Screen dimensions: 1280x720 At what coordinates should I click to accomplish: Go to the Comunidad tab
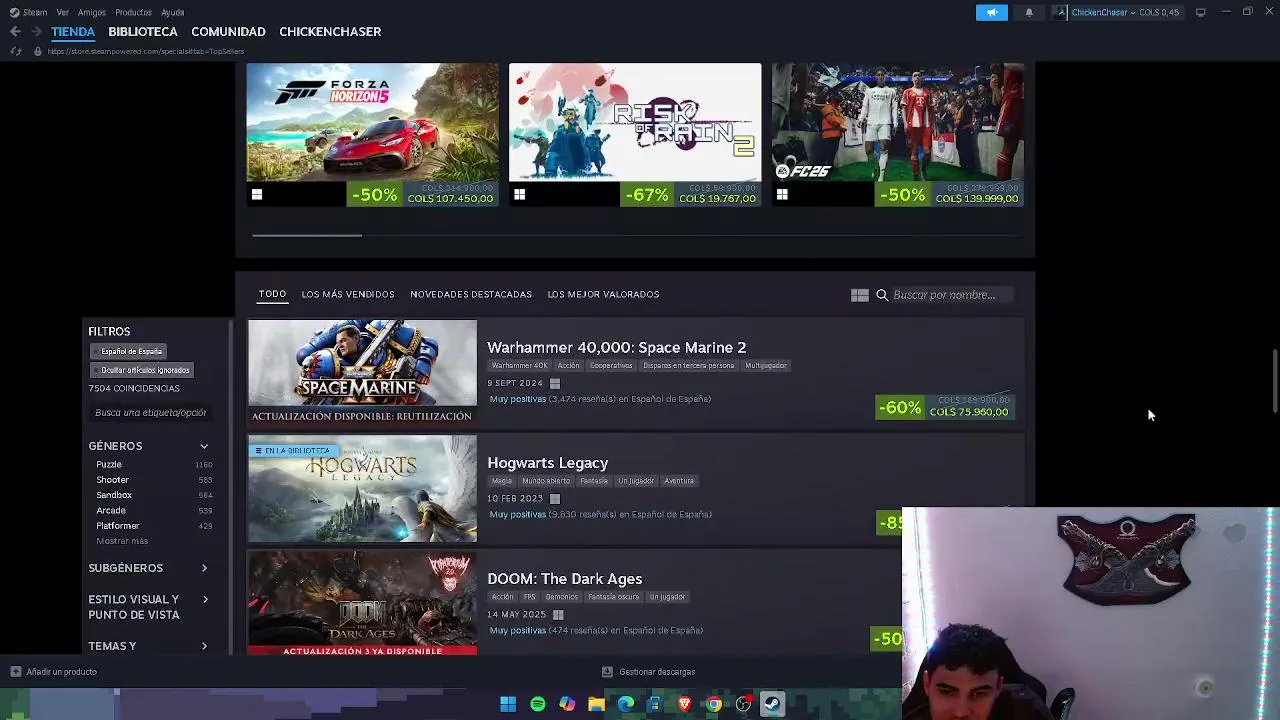pos(228,32)
